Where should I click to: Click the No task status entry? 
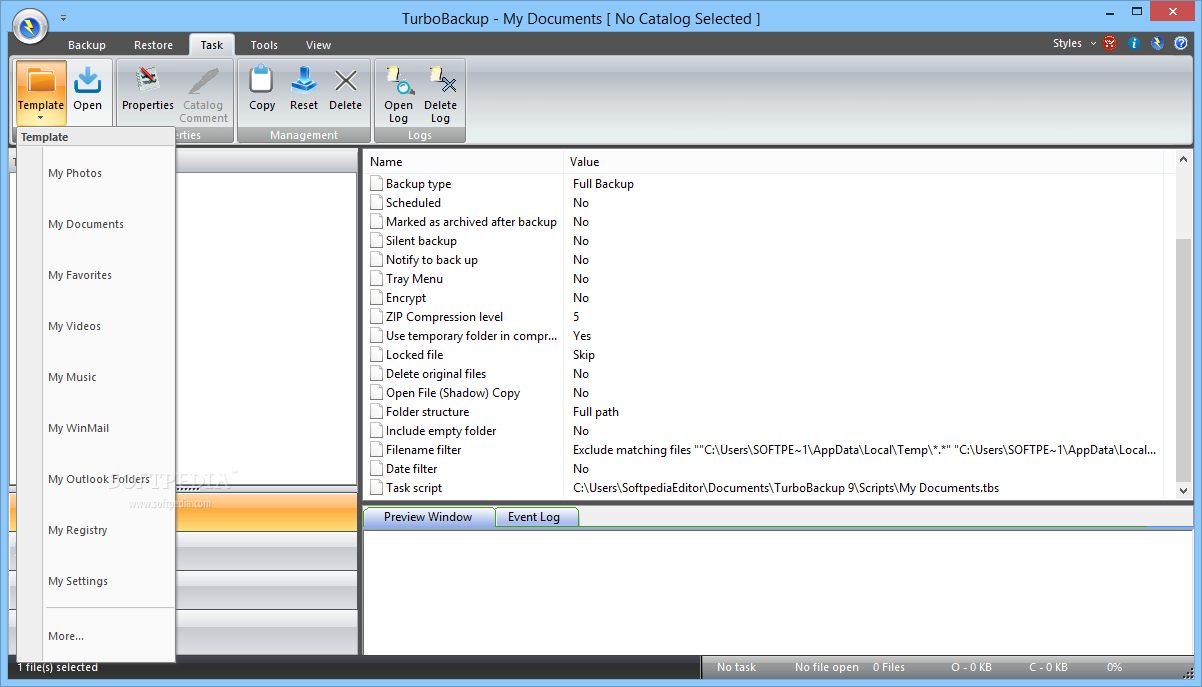click(x=737, y=667)
